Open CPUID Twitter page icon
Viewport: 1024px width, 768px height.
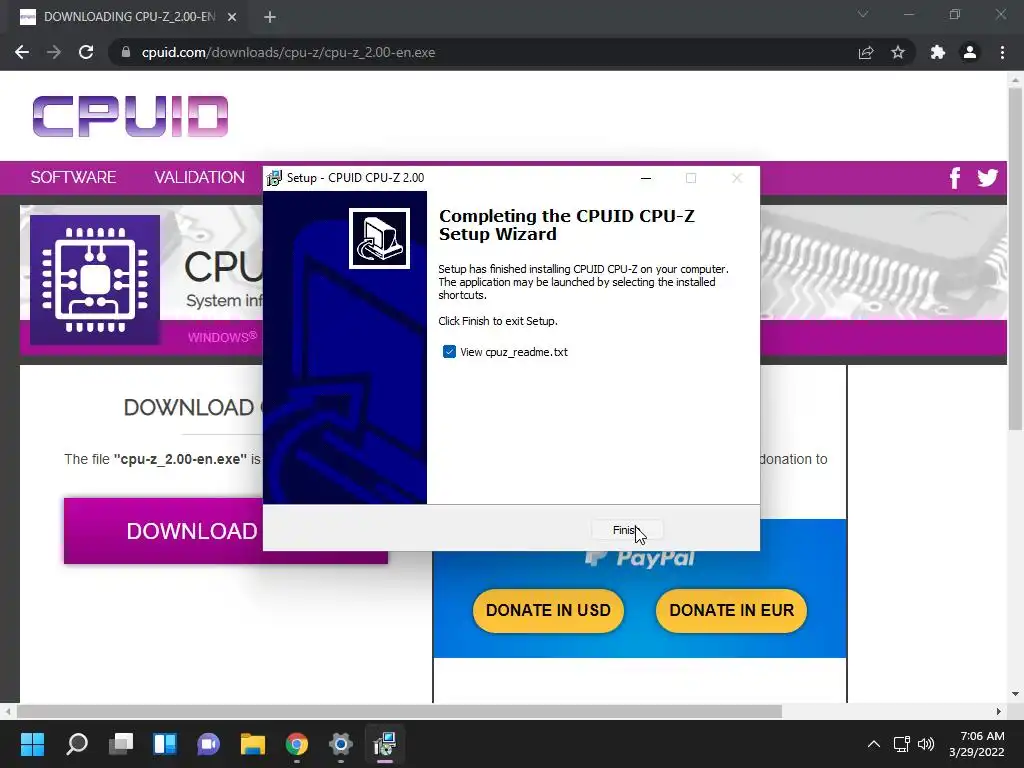click(x=987, y=178)
